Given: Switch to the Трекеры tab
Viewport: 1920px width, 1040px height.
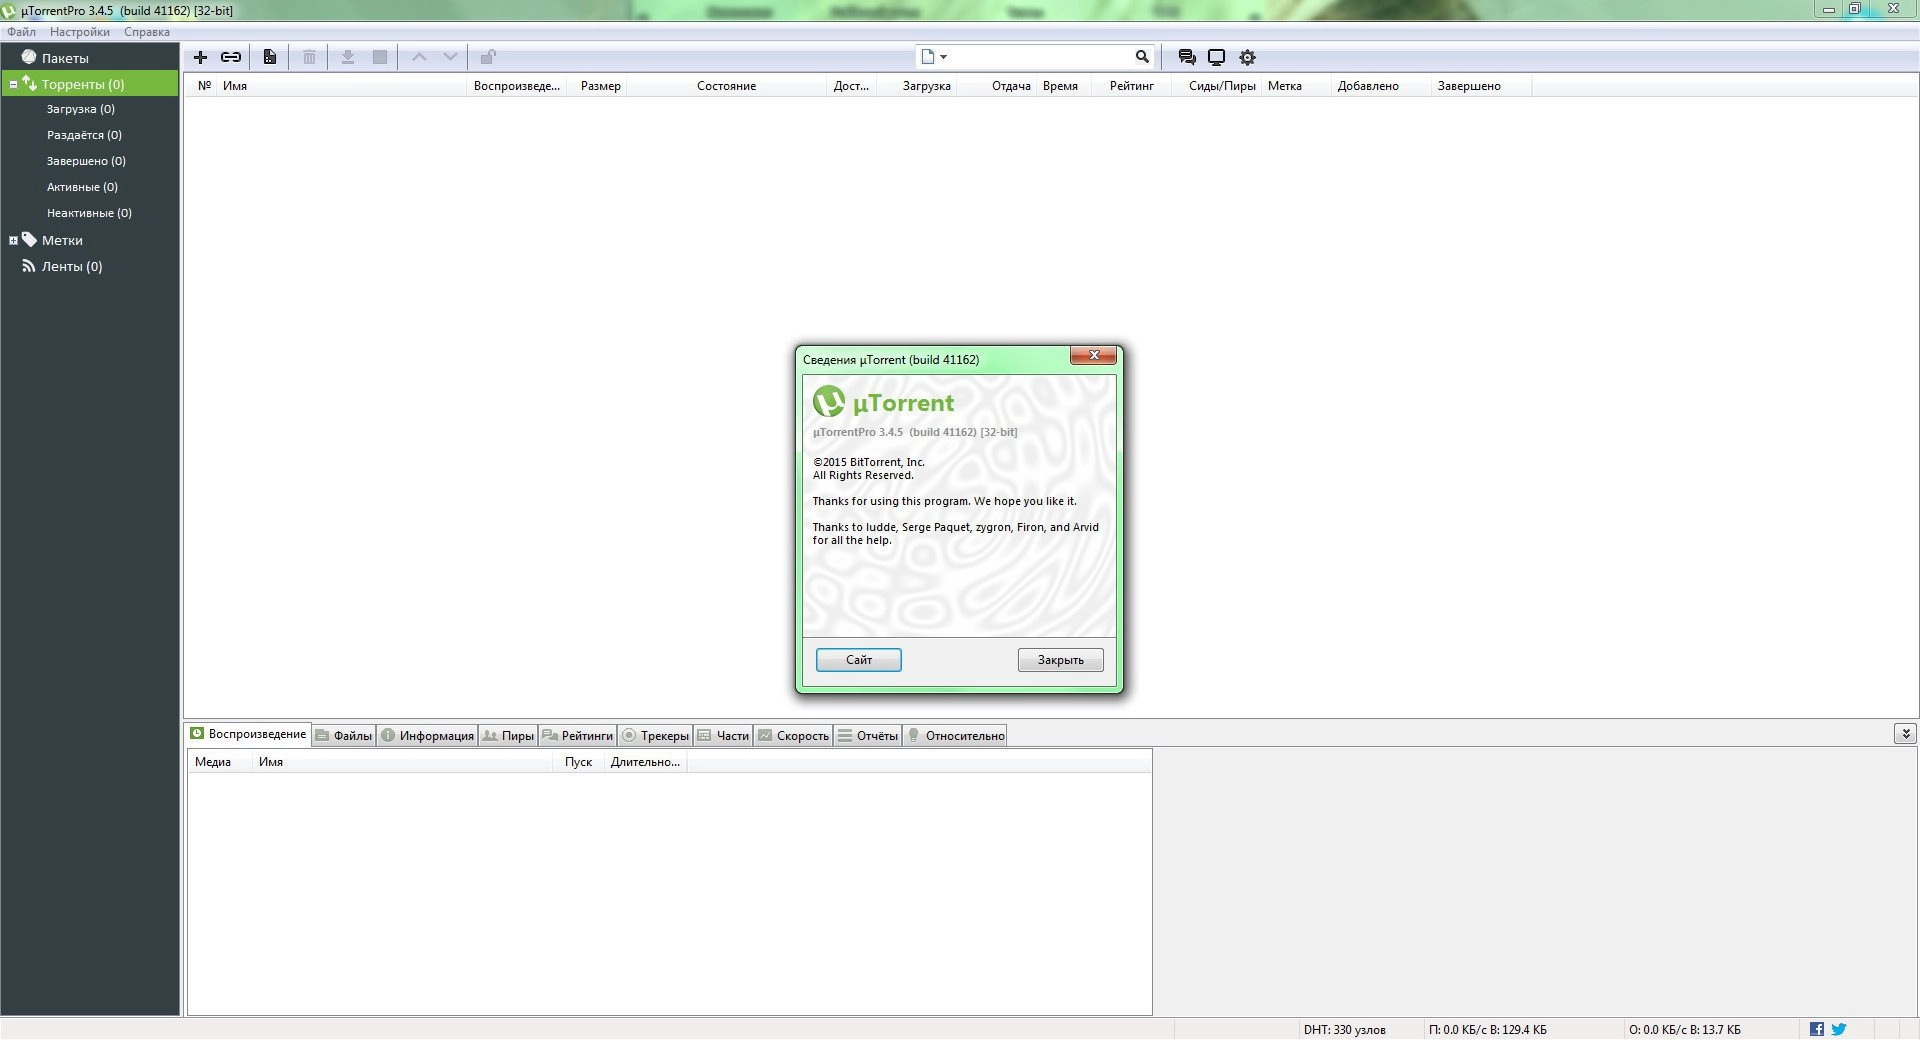Looking at the screenshot, I should tap(656, 736).
